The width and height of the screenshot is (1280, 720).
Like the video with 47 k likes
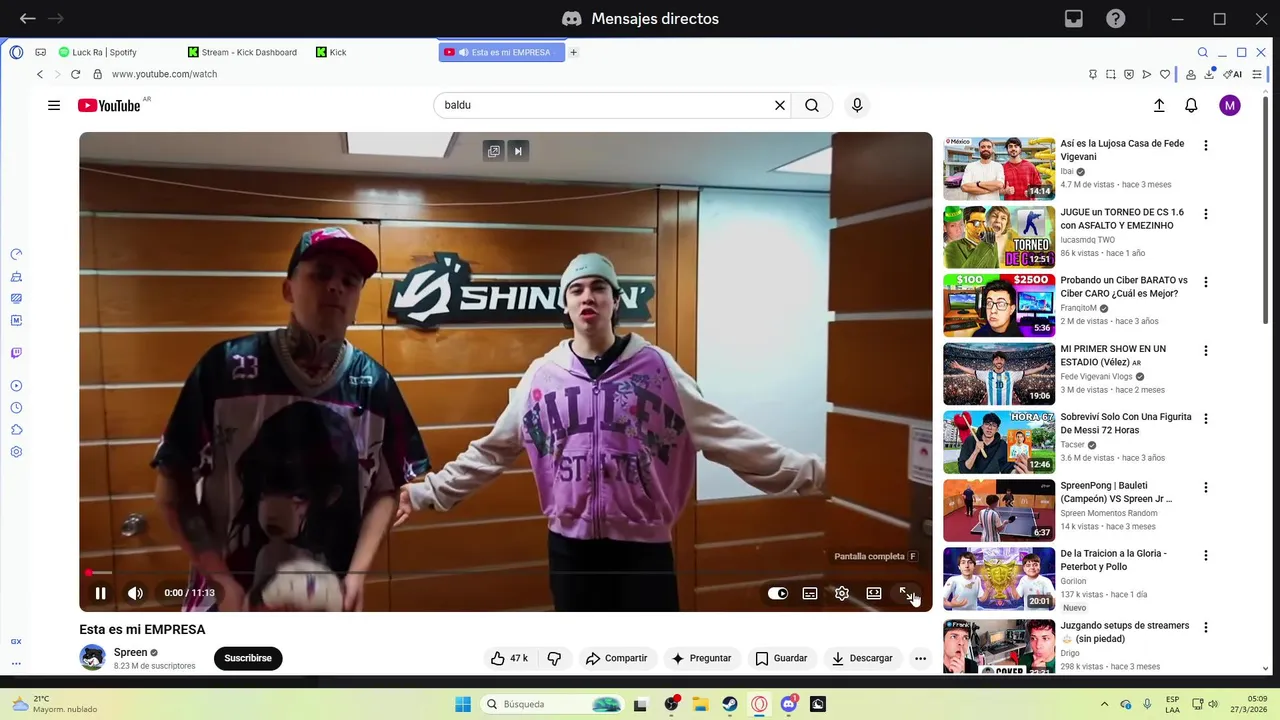point(509,658)
